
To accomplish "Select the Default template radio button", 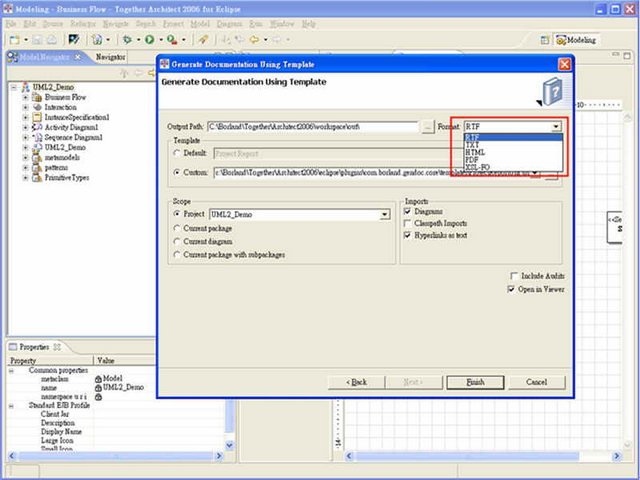I will (x=177, y=153).
